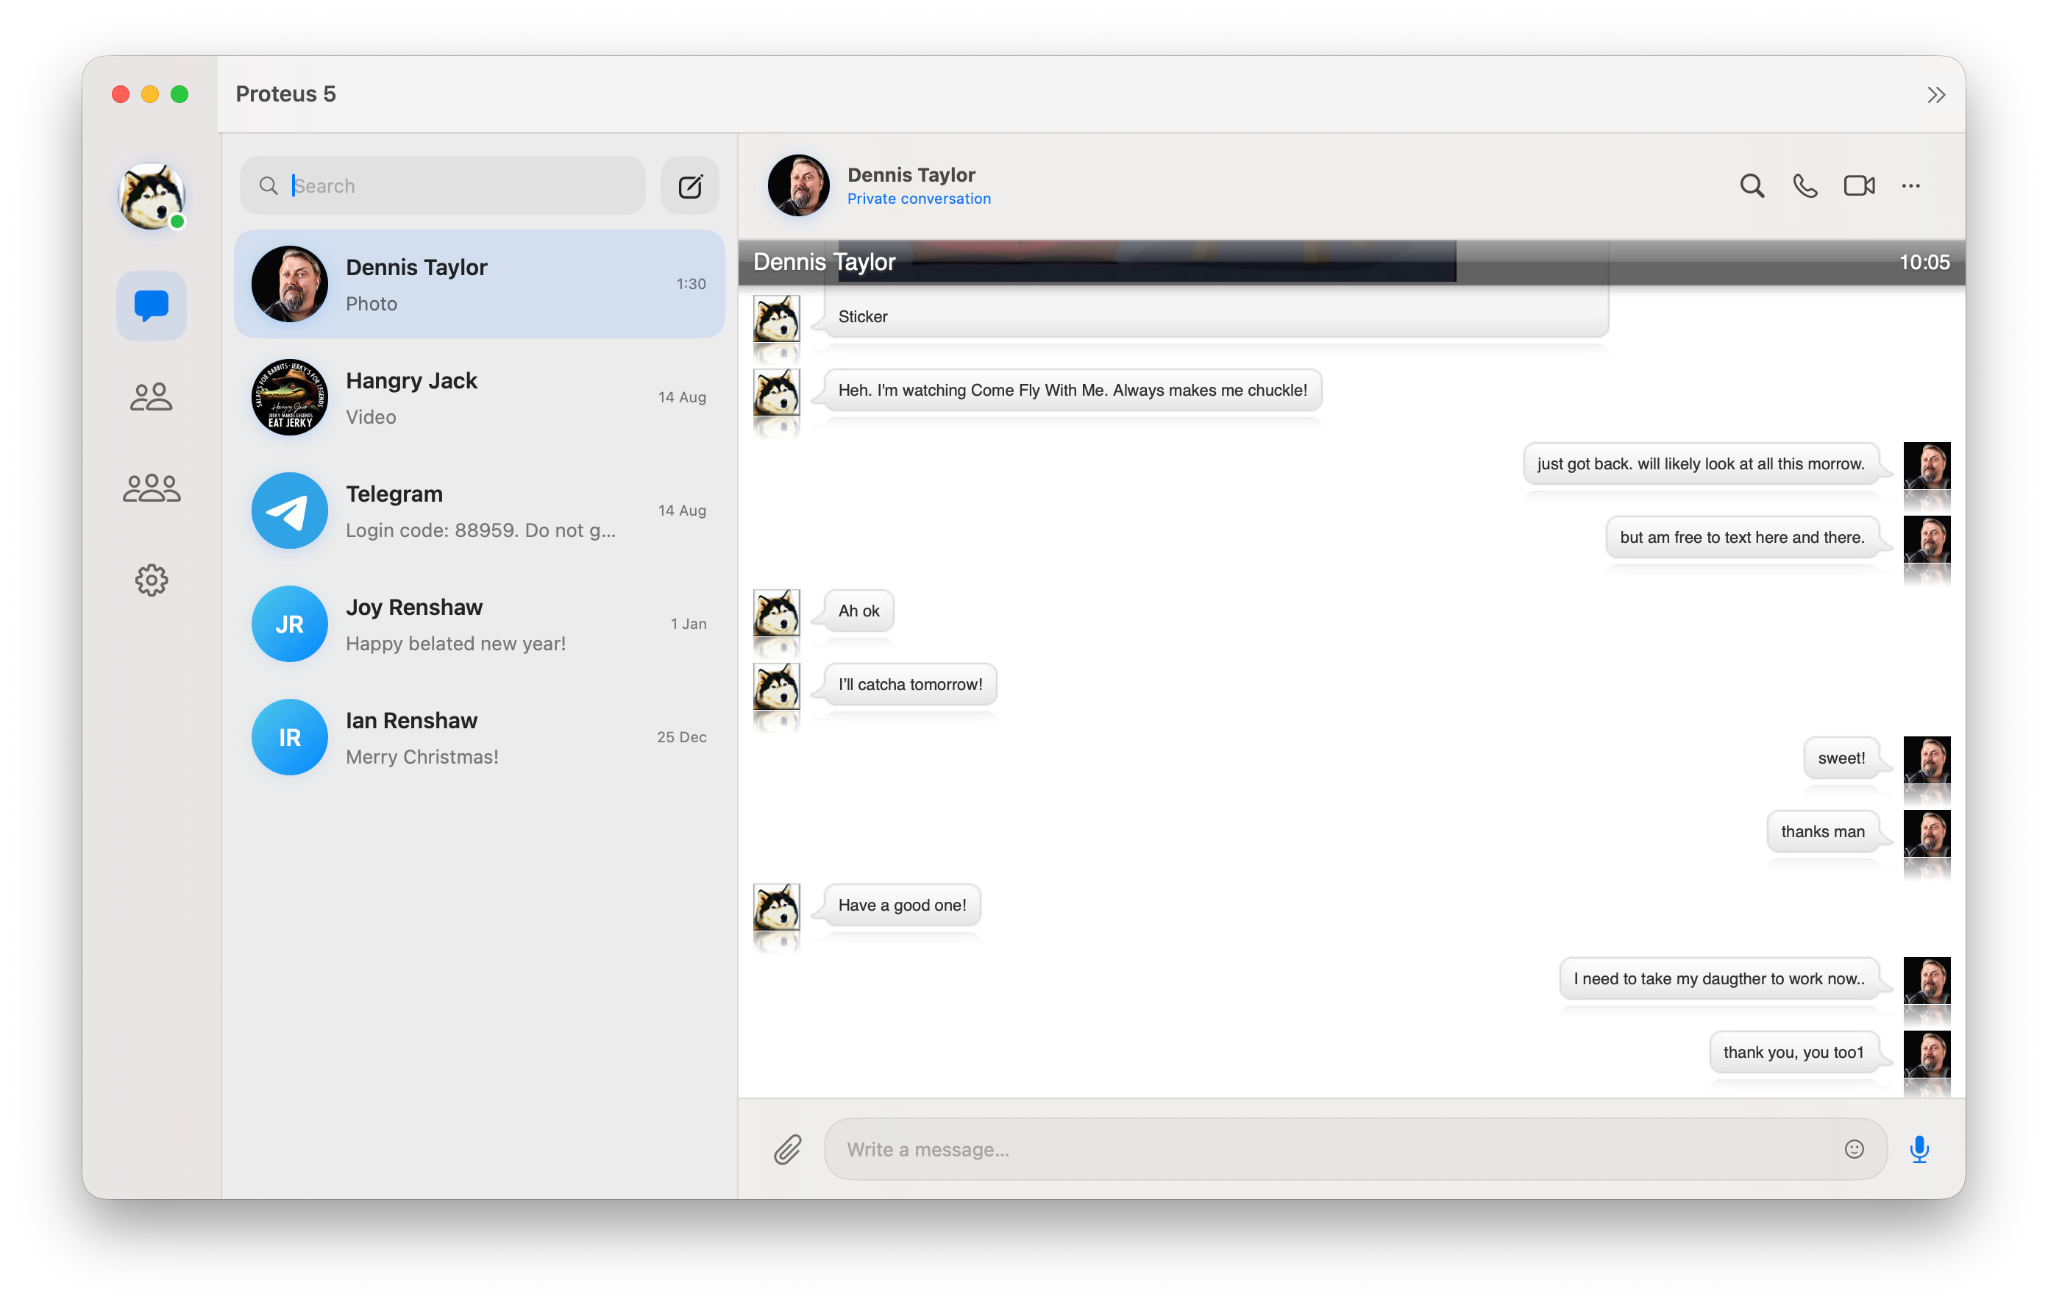The height and width of the screenshot is (1307, 2048).
Task: Expand the double-chevron toolbar overflow
Action: [1936, 95]
